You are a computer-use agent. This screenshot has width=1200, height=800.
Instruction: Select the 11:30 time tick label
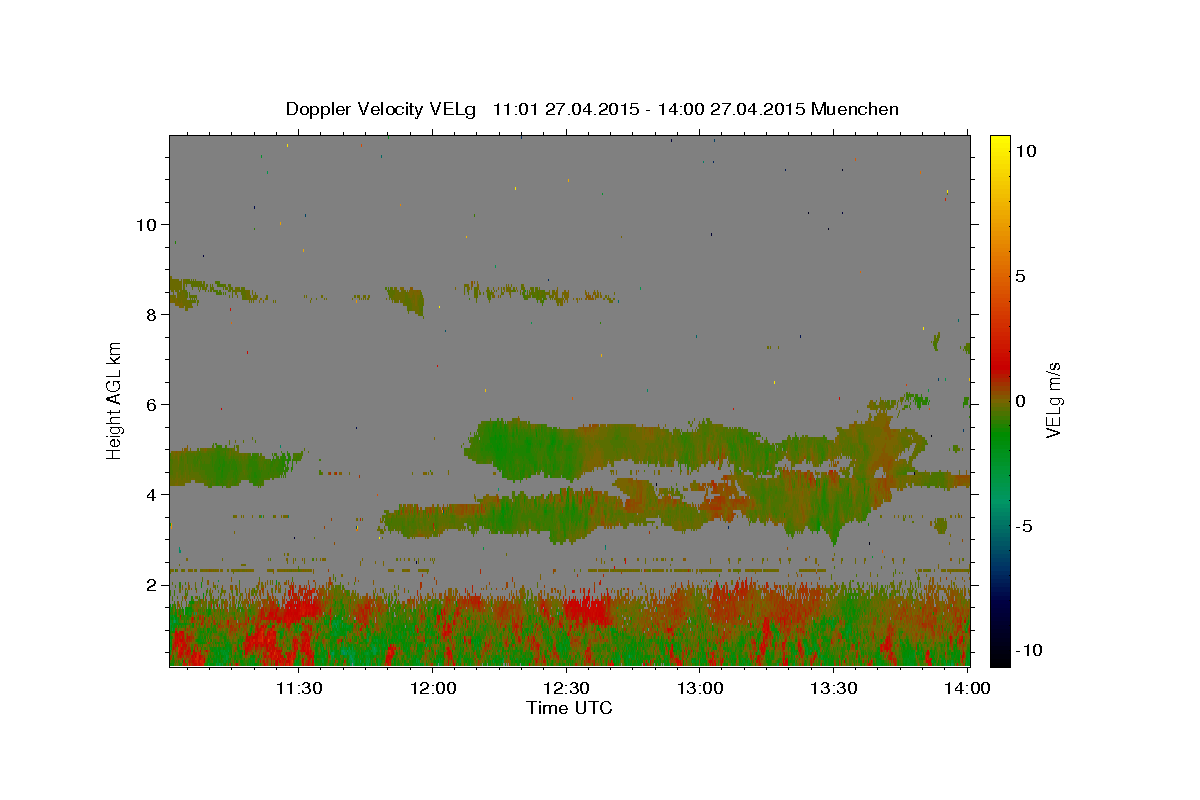(x=298, y=688)
